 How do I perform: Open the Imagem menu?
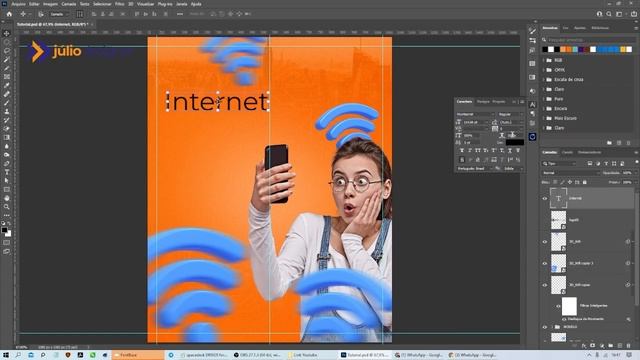[x=51, y=4]
